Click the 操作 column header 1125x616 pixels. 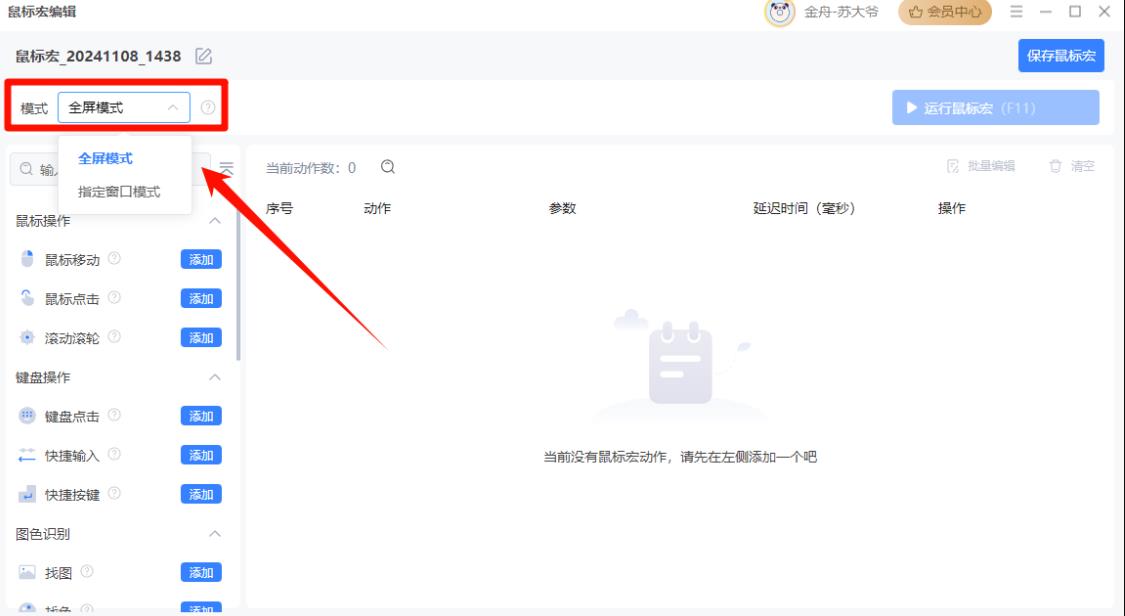(x=951, y=209)
